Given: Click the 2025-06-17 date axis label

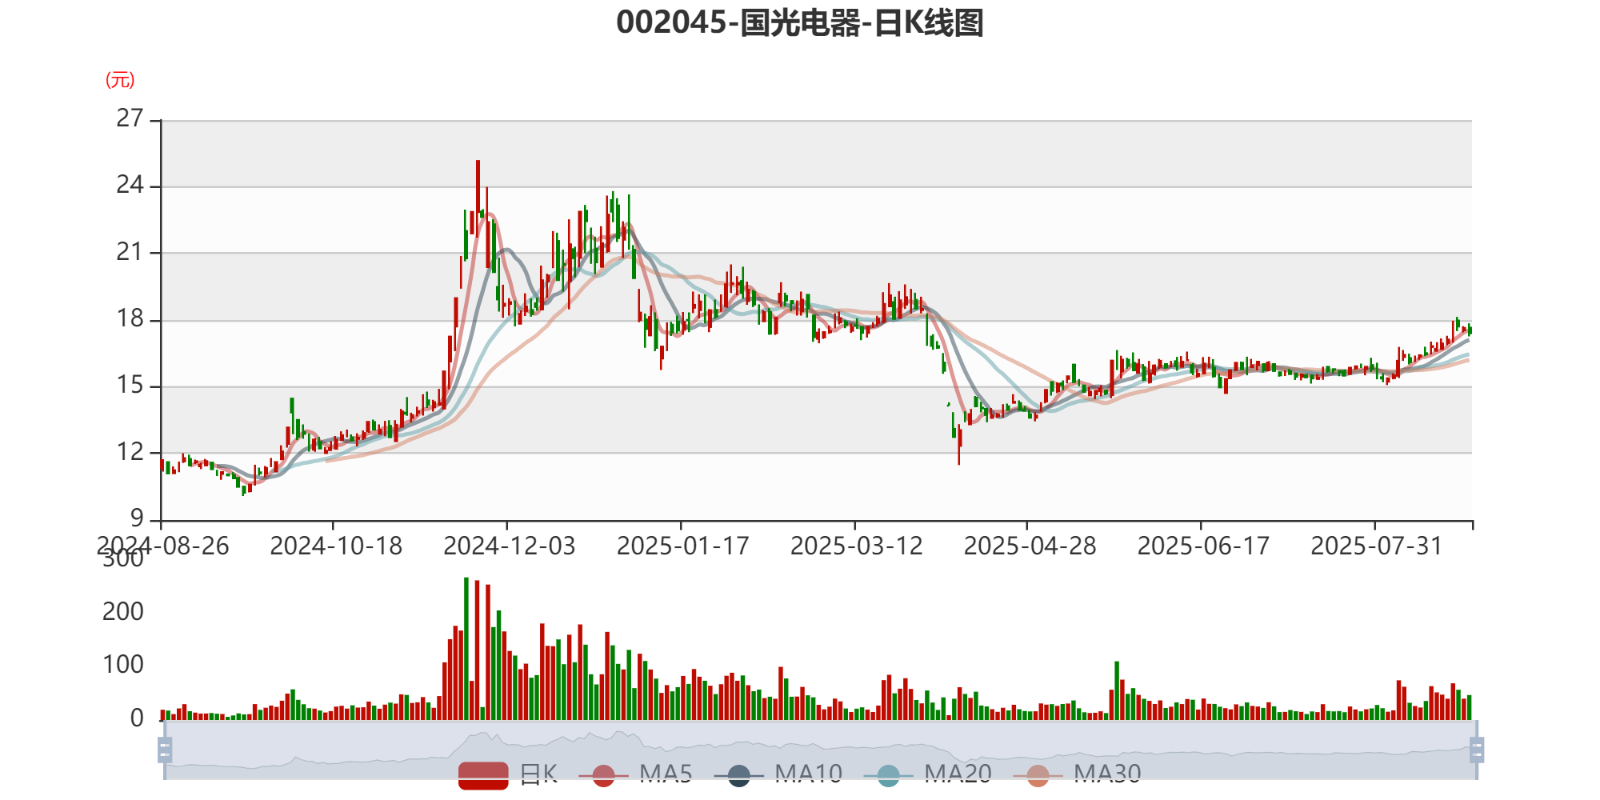Looking at the screenshot, I should pyautogui.click(x=1203, y=546).
